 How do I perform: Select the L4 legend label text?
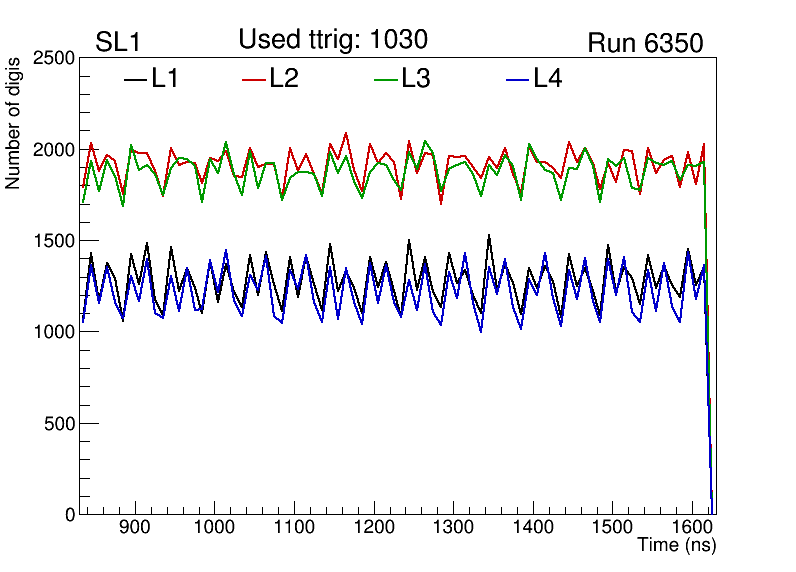pos(547,79)
